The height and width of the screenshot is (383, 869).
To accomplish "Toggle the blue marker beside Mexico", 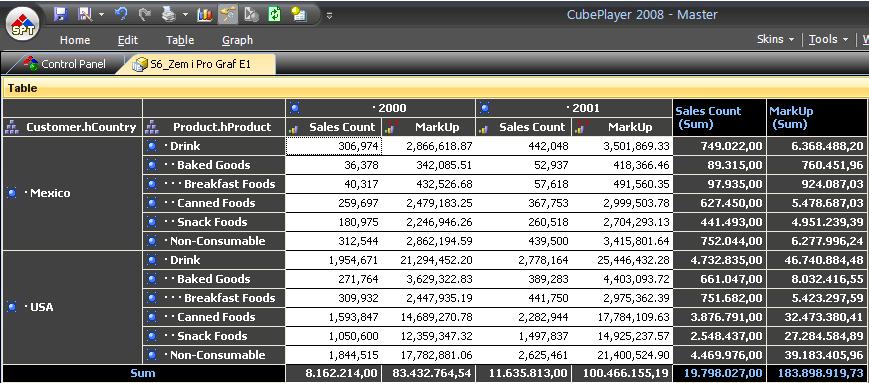I will click(12, 193).
